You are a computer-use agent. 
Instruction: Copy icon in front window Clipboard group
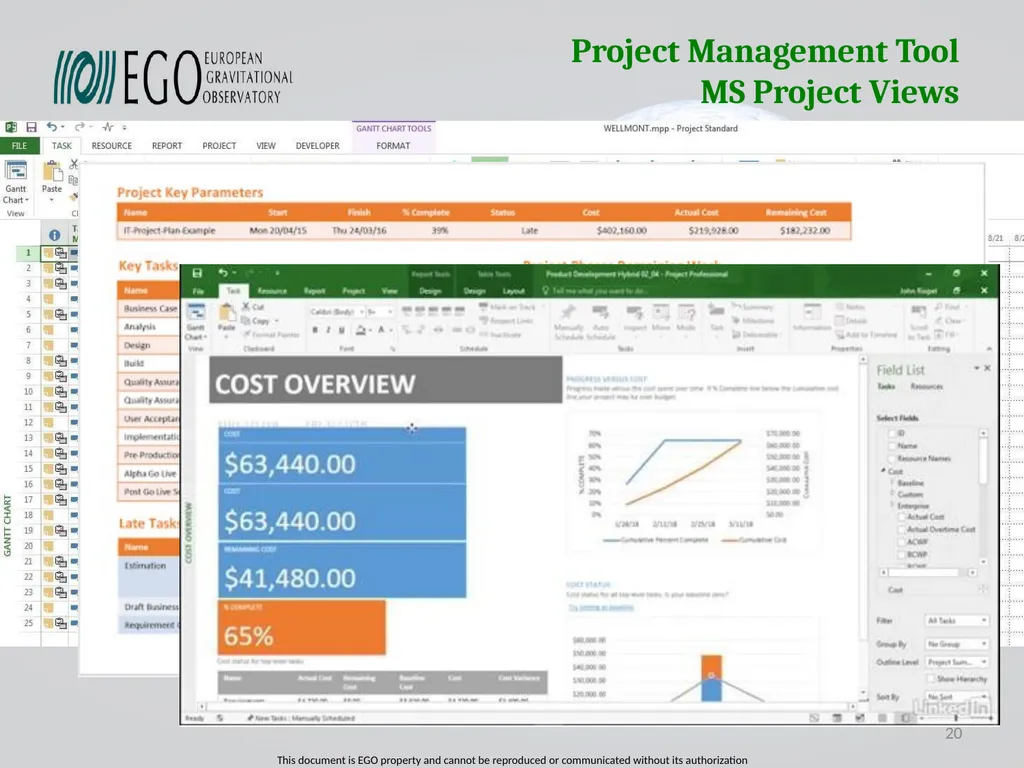point(247,321)
